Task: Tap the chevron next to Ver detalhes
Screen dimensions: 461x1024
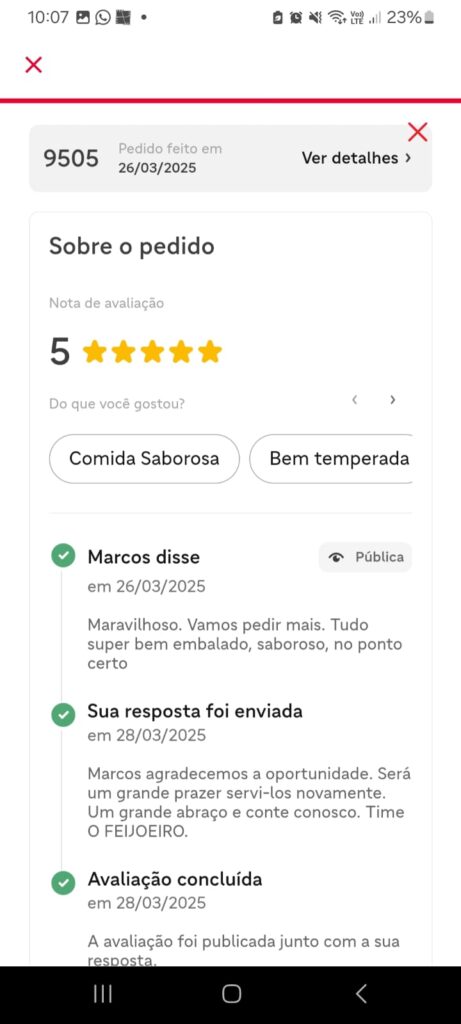Action: (x=408, y=158)
